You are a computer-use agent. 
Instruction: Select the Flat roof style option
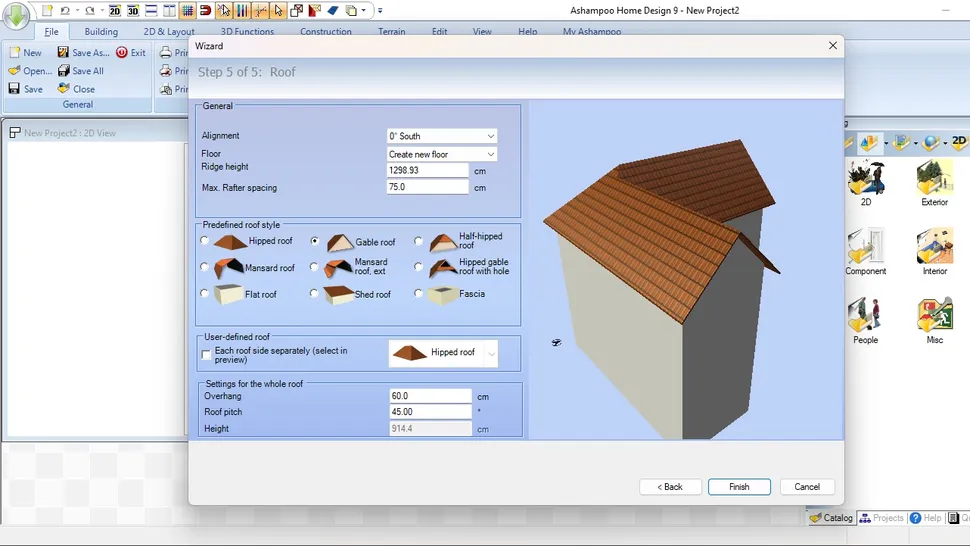[x=205, y=294]
